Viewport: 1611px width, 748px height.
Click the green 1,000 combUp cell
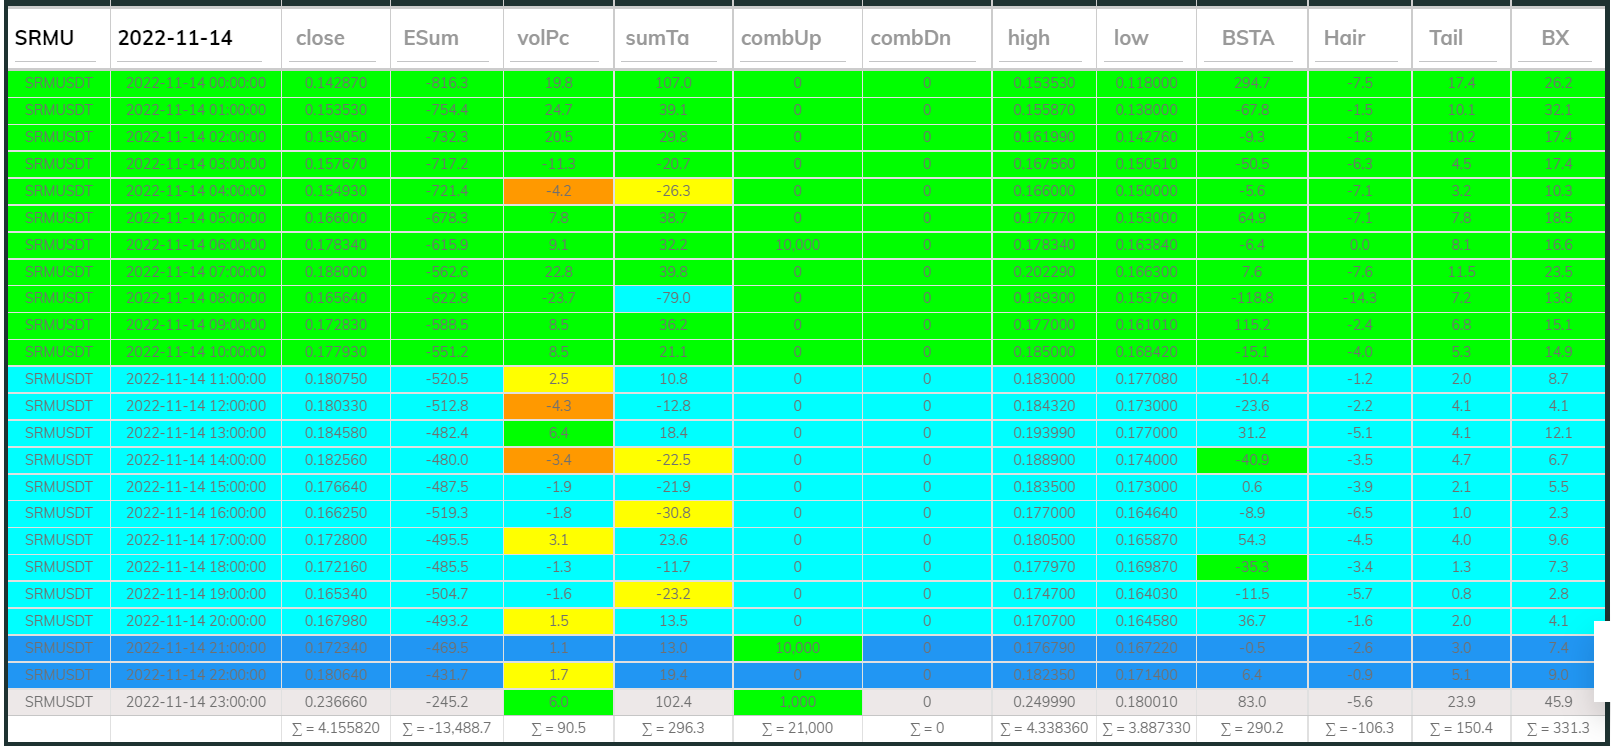[797, 702]
